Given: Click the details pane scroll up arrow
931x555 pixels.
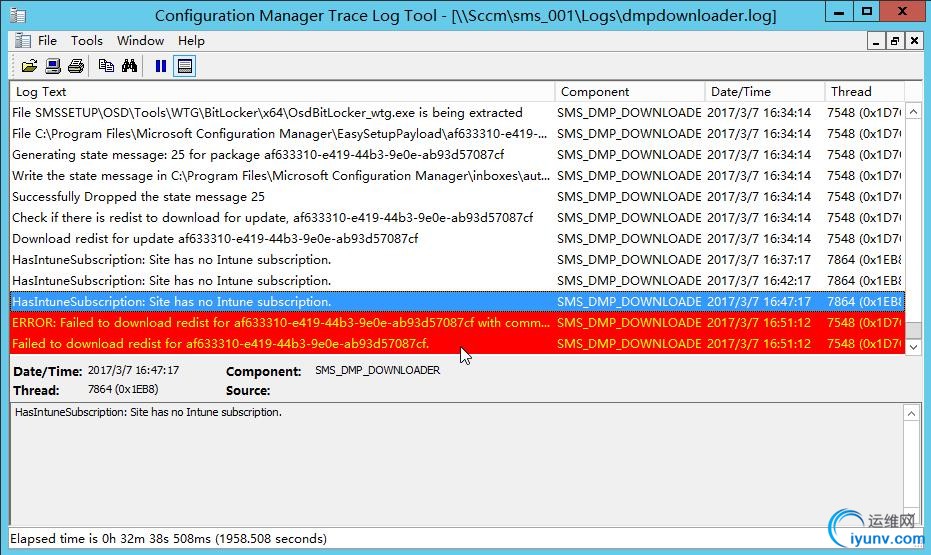Looking at the screenshot, I should point(911,413).
